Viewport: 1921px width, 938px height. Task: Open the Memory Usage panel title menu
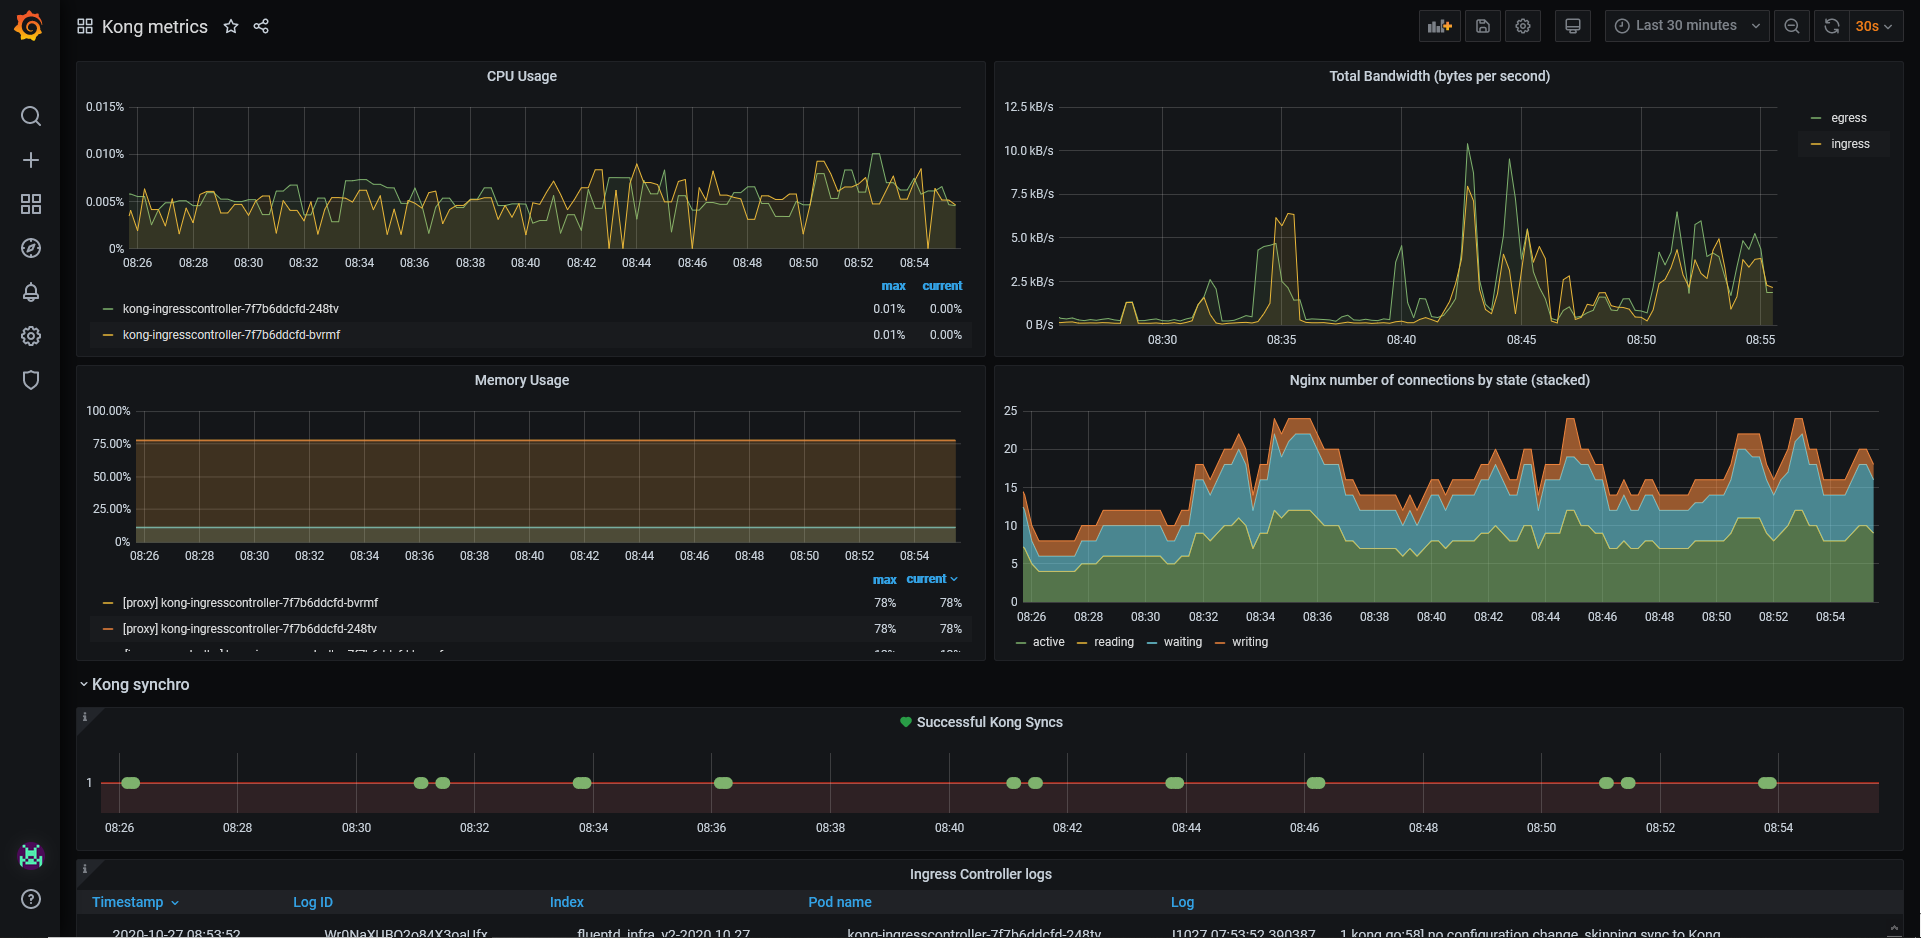[x=521, y=380]
